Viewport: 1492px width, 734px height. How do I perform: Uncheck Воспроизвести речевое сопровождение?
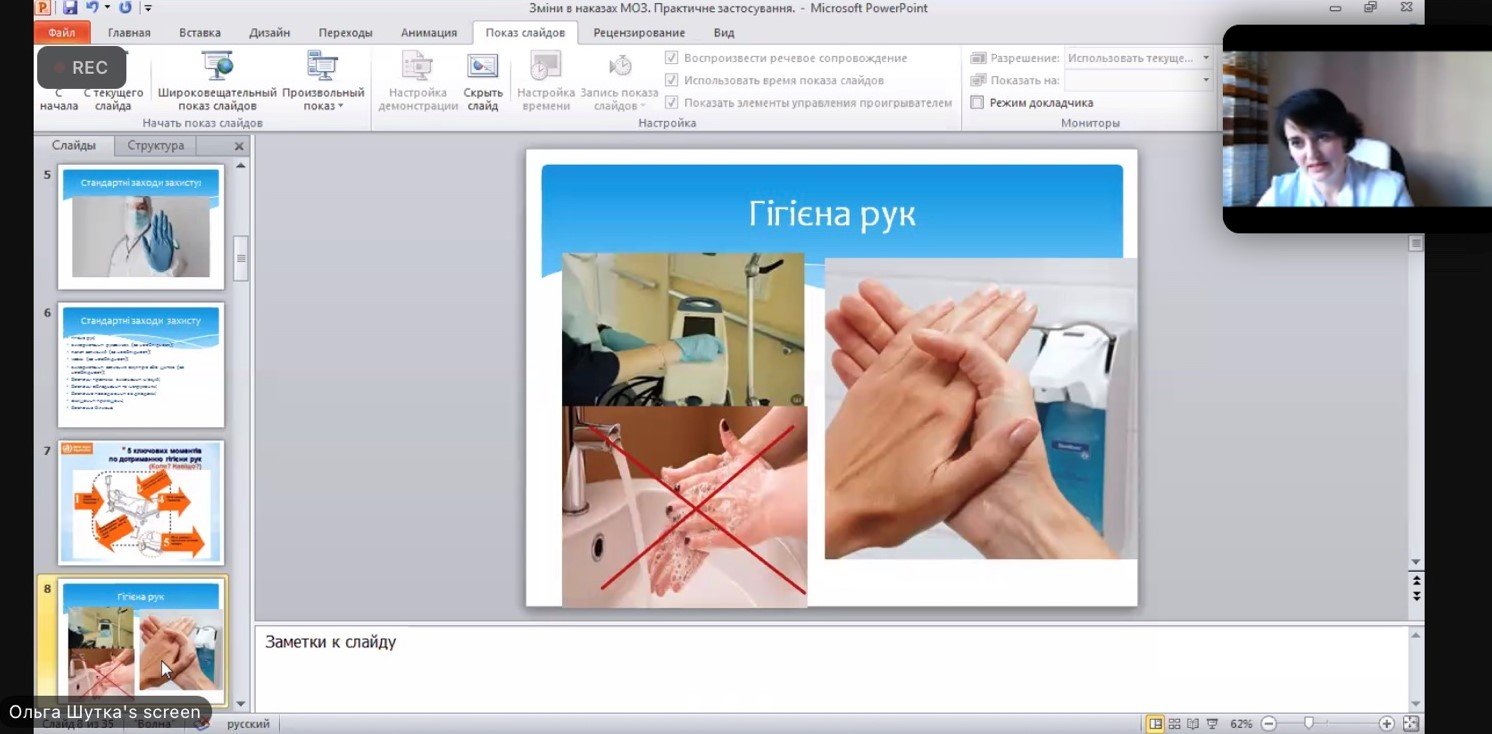672,58
